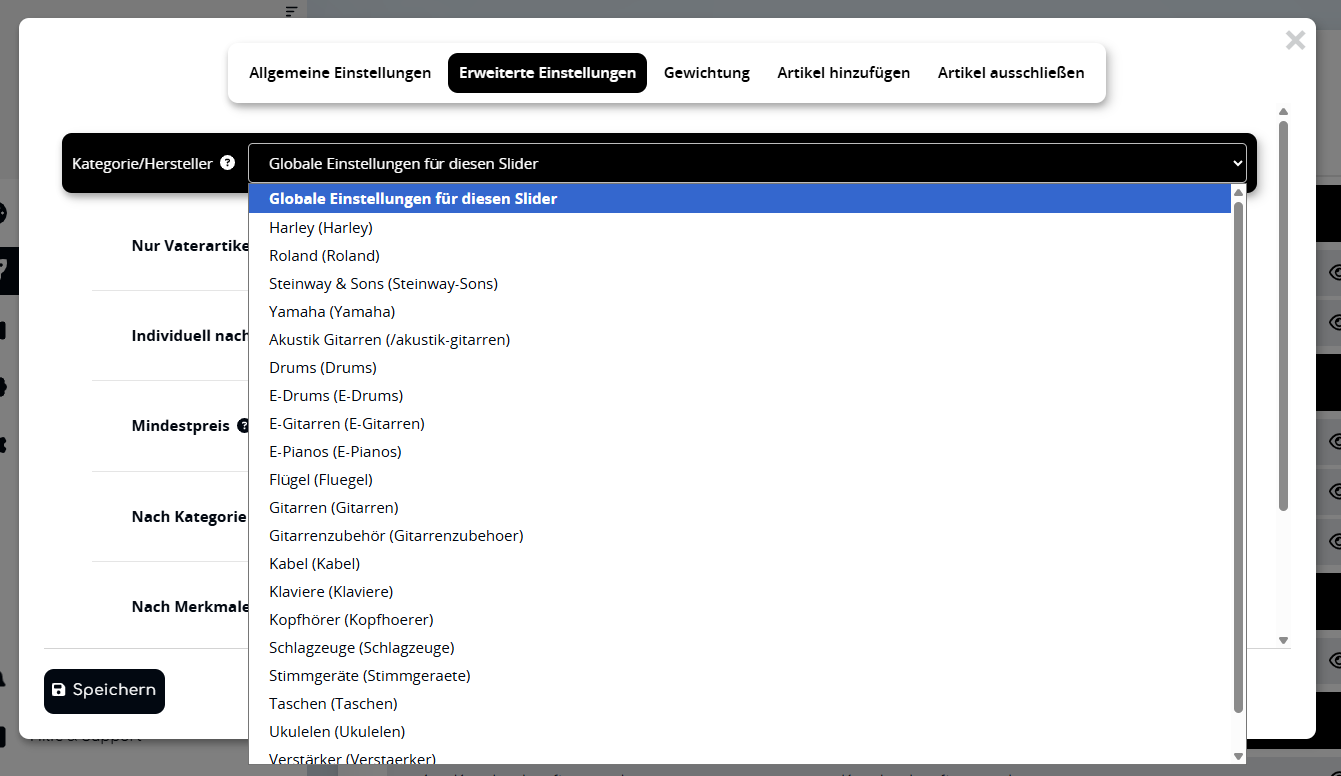Click the Nach Merkmale setting label

[x=190, y=607]
